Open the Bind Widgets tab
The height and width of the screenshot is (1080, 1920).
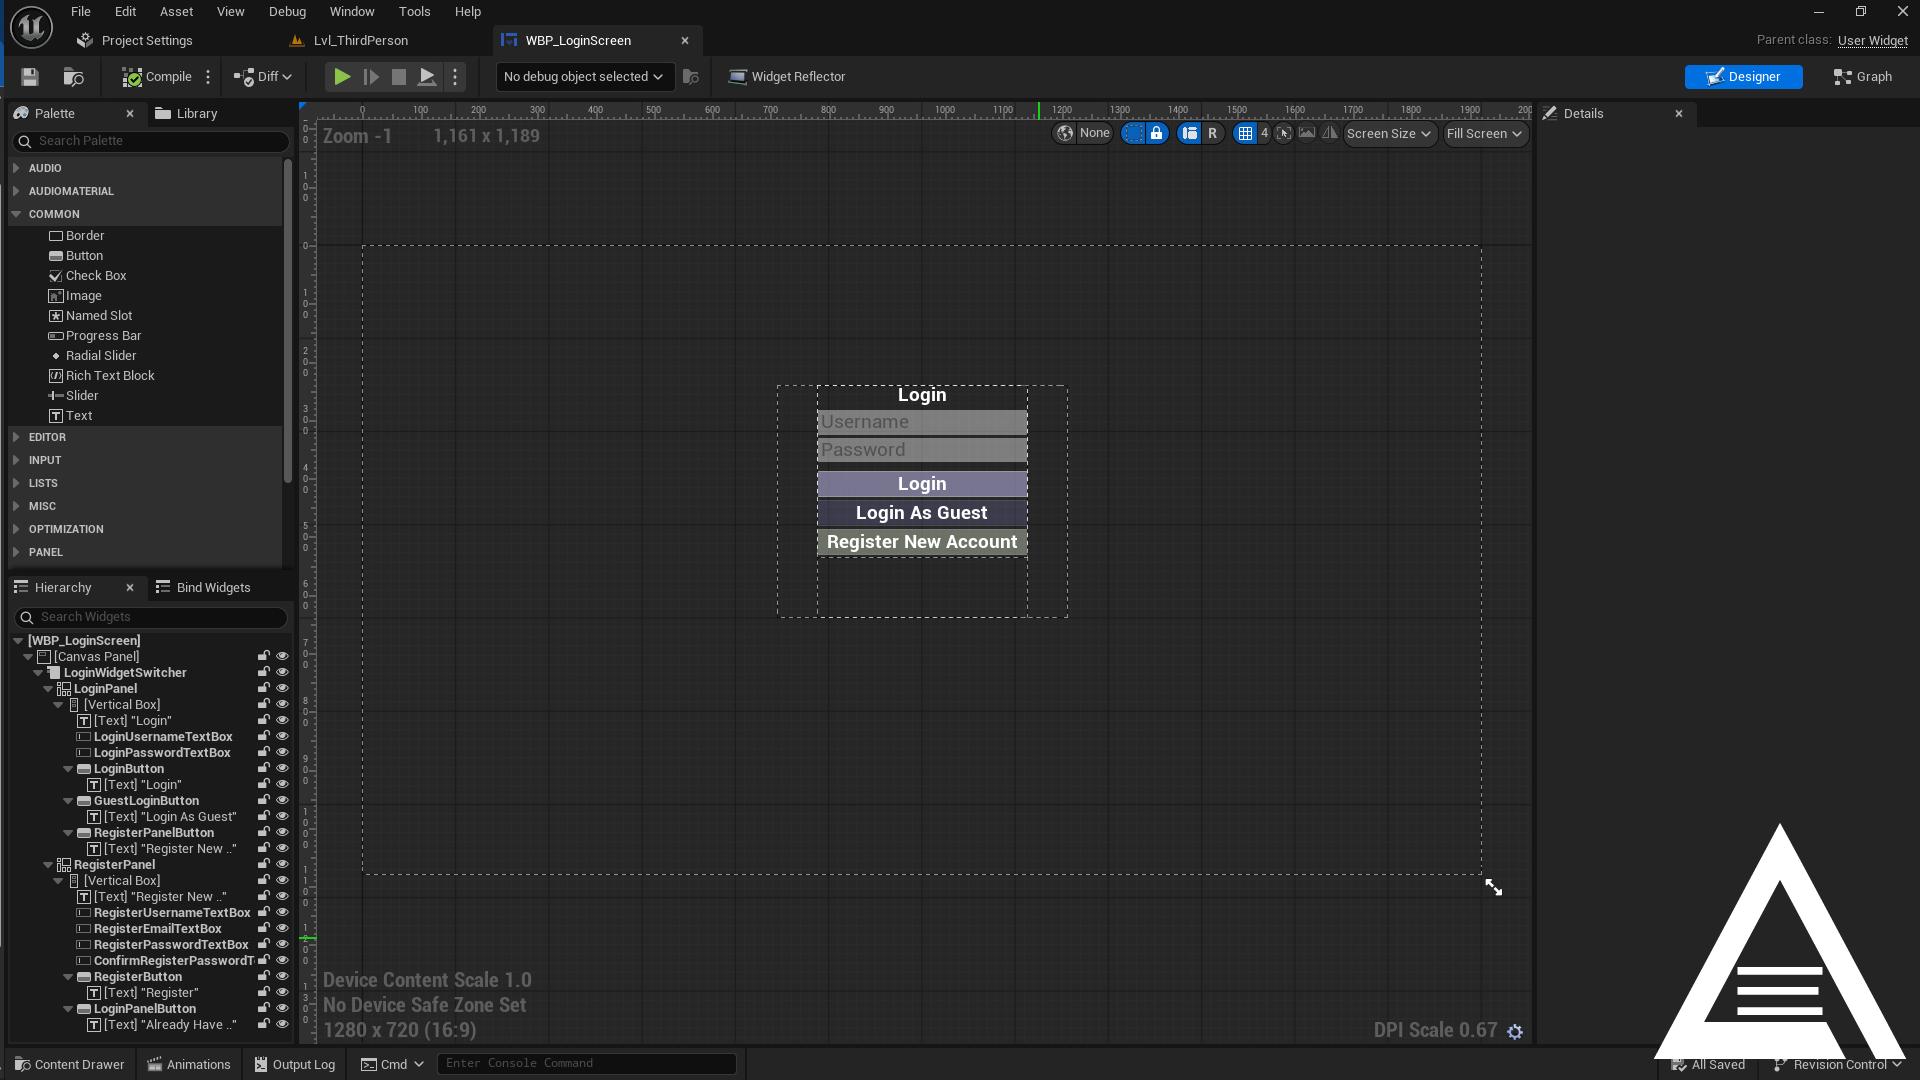[x=203, y=588]
